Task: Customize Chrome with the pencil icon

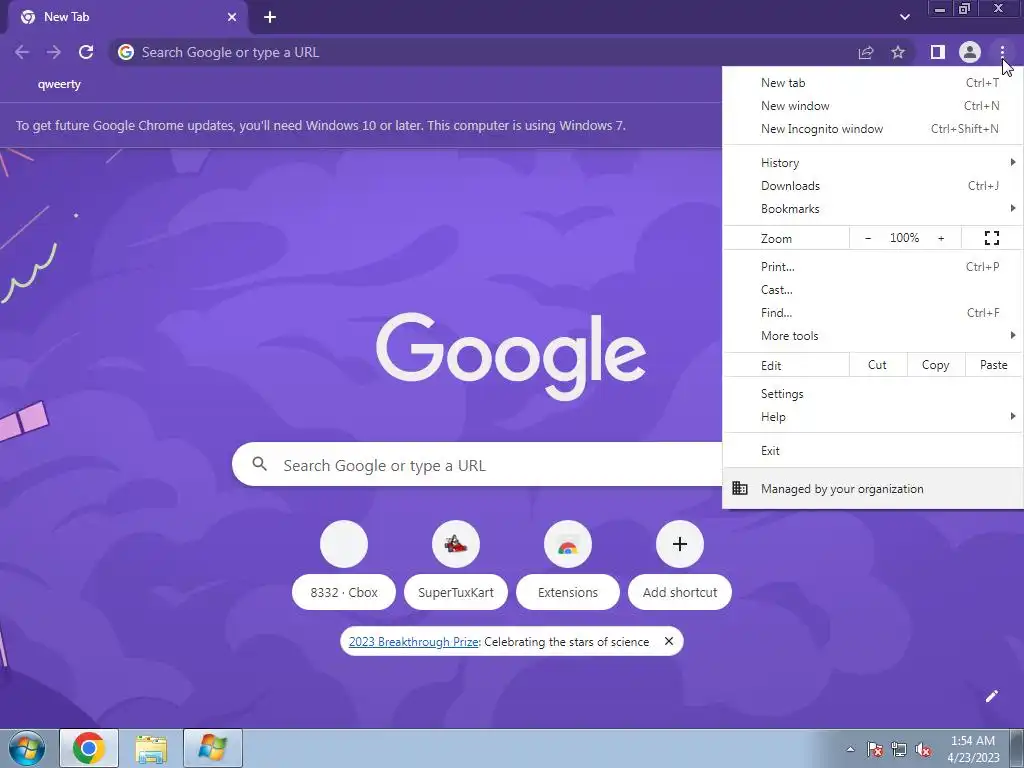Action: tap(991, 696)
